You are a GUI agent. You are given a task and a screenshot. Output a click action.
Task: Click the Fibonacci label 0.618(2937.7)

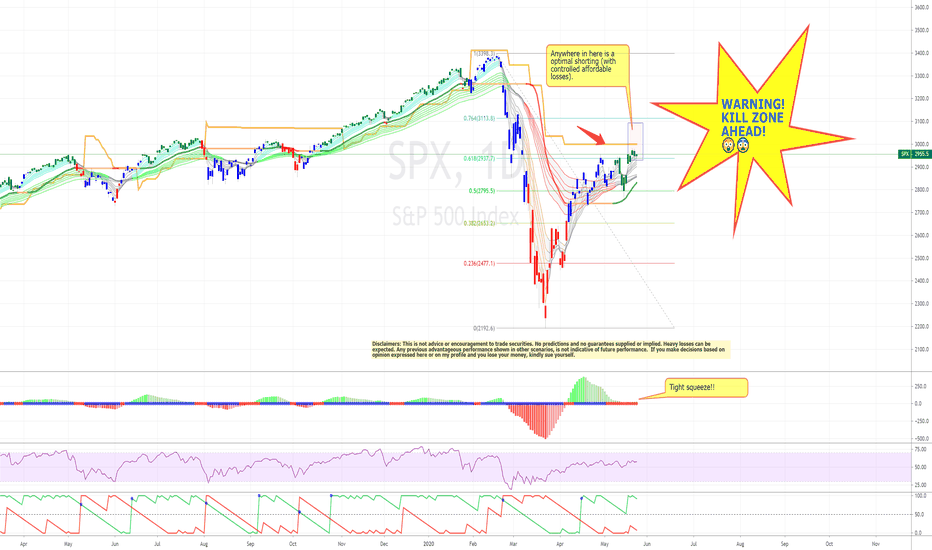(x=479, y=159)
